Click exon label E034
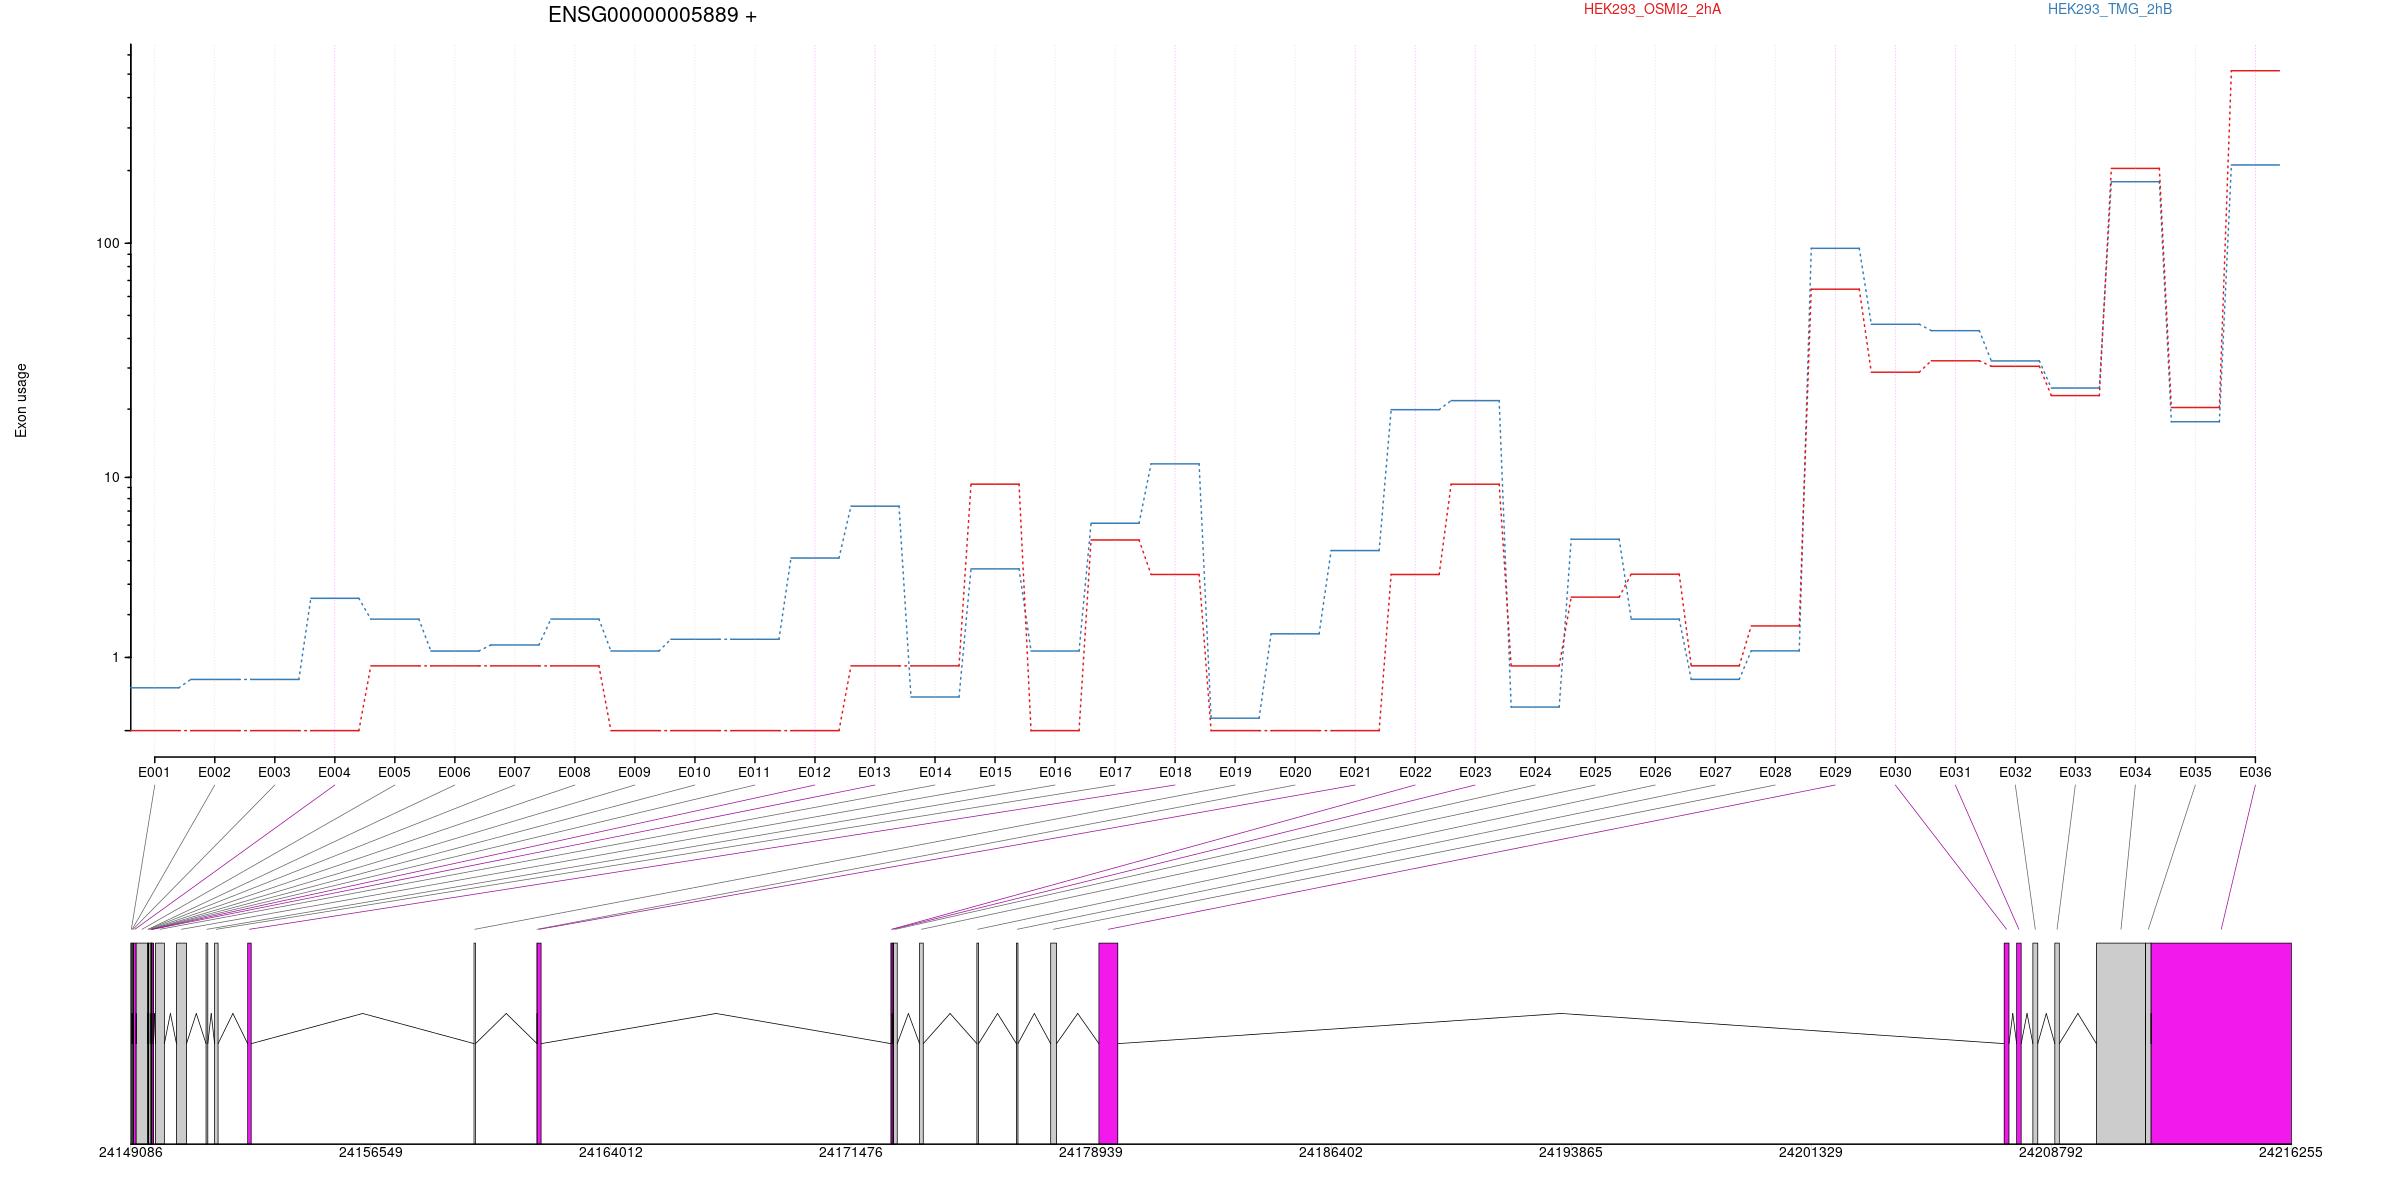This screenshot has height=1200, width=2400. 2135,772
